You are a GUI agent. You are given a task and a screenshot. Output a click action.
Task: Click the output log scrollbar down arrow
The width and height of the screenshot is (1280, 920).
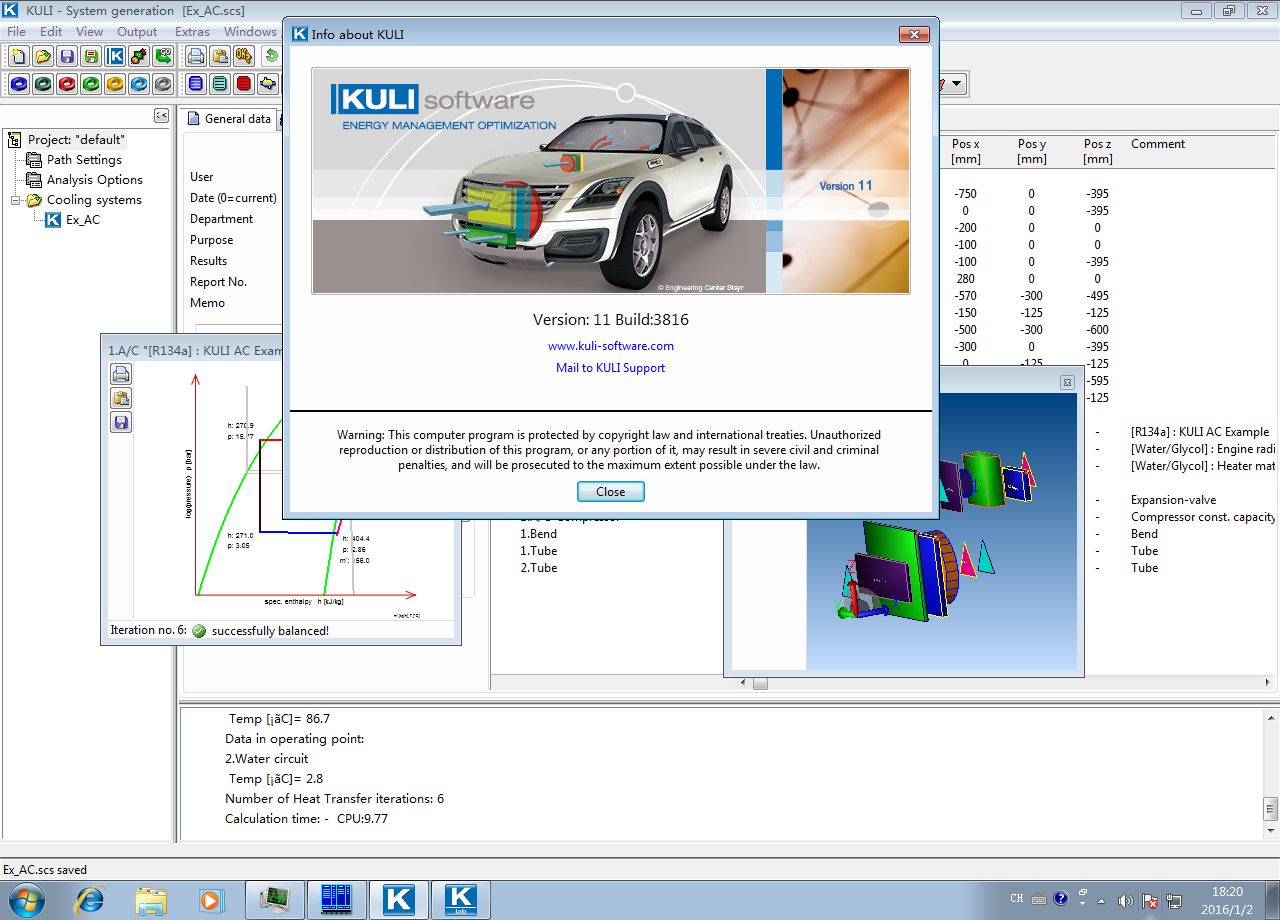point(1271,832)
